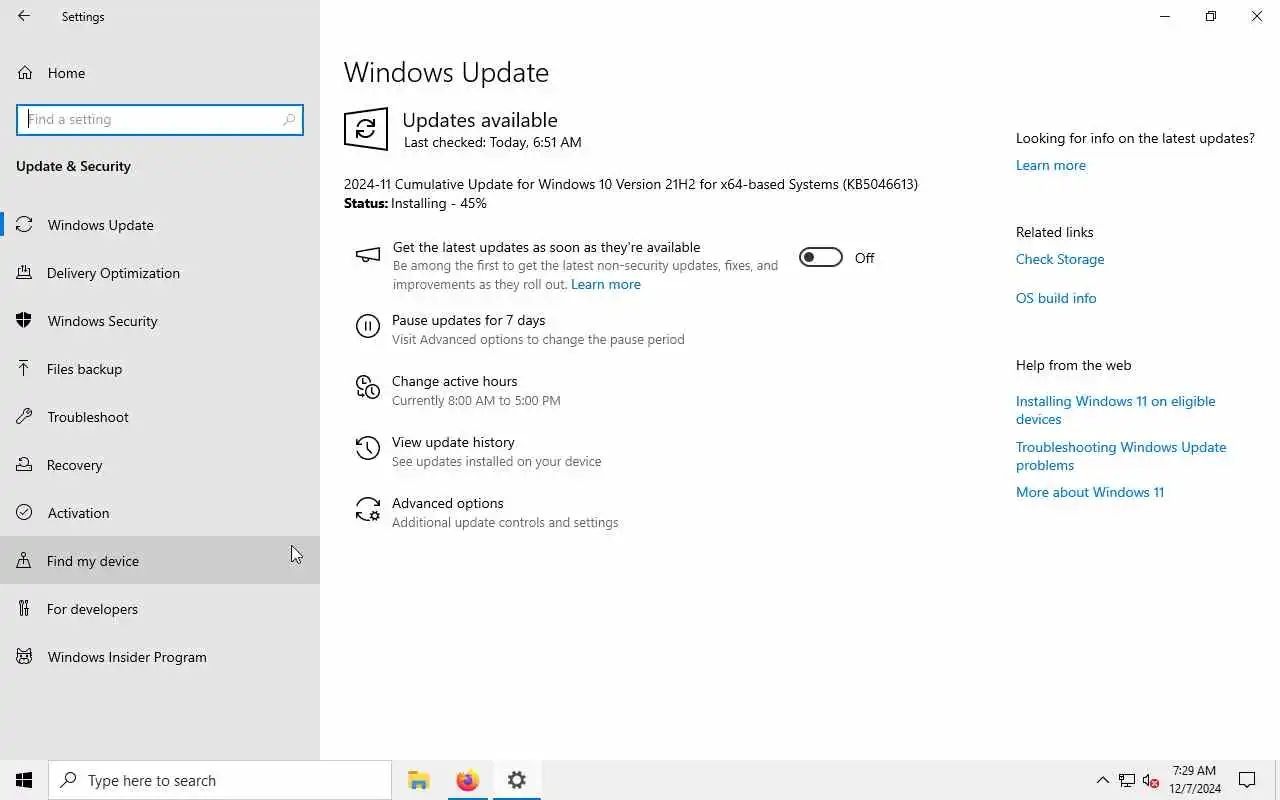Open the Delivery Optimization sidebar icon
The width and height of the screenshot is (1280, 800).
pyautogui.click(x=25, y=273)
